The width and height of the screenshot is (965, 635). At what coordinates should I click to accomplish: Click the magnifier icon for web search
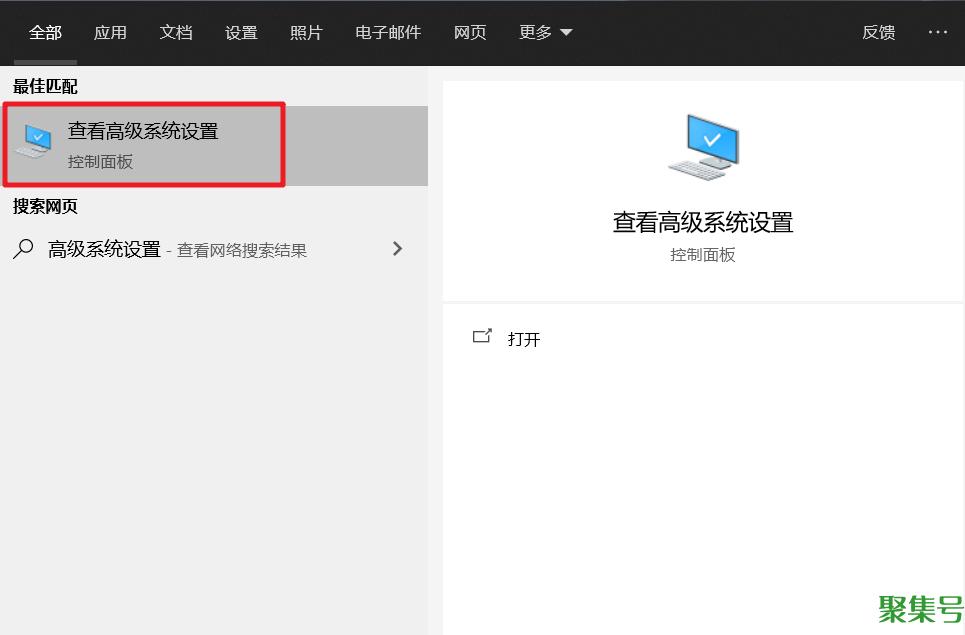coord(23,249)
